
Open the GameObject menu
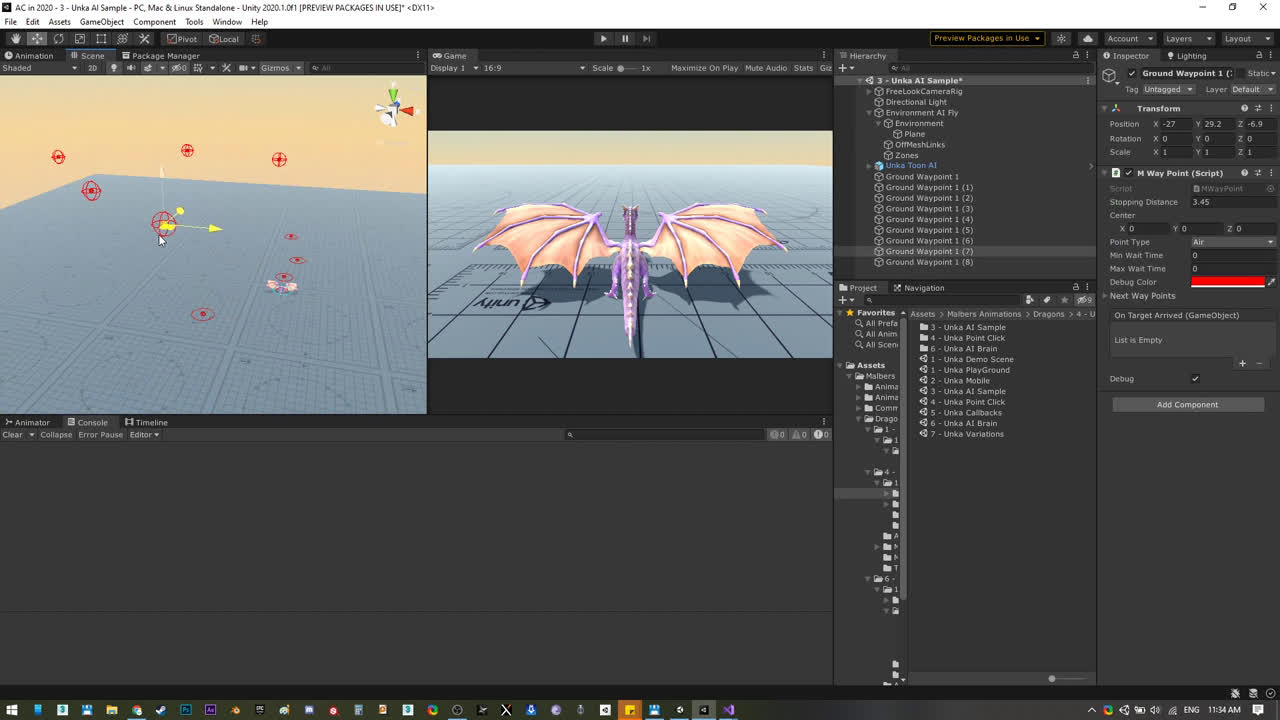(101, 22)
